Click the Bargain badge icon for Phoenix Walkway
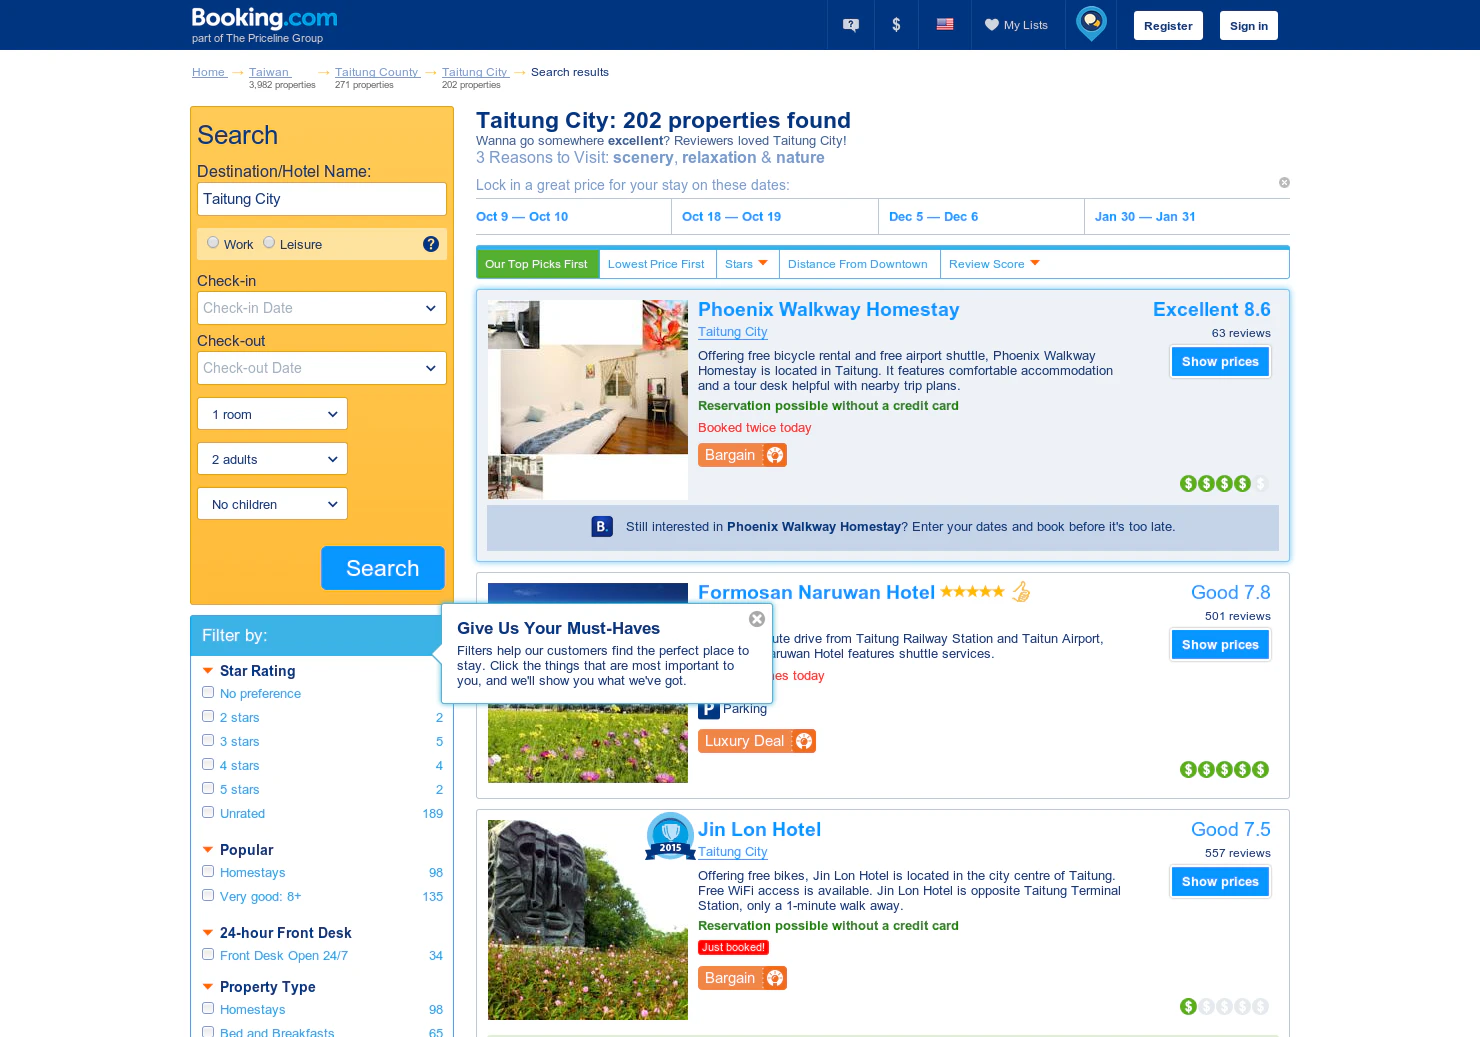This screenshot has width=1480, height=1037. tap(742, 455)
